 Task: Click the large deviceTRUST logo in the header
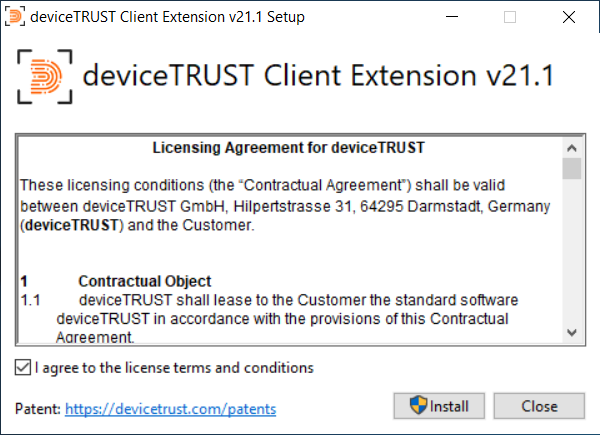[x=44, y=76]
